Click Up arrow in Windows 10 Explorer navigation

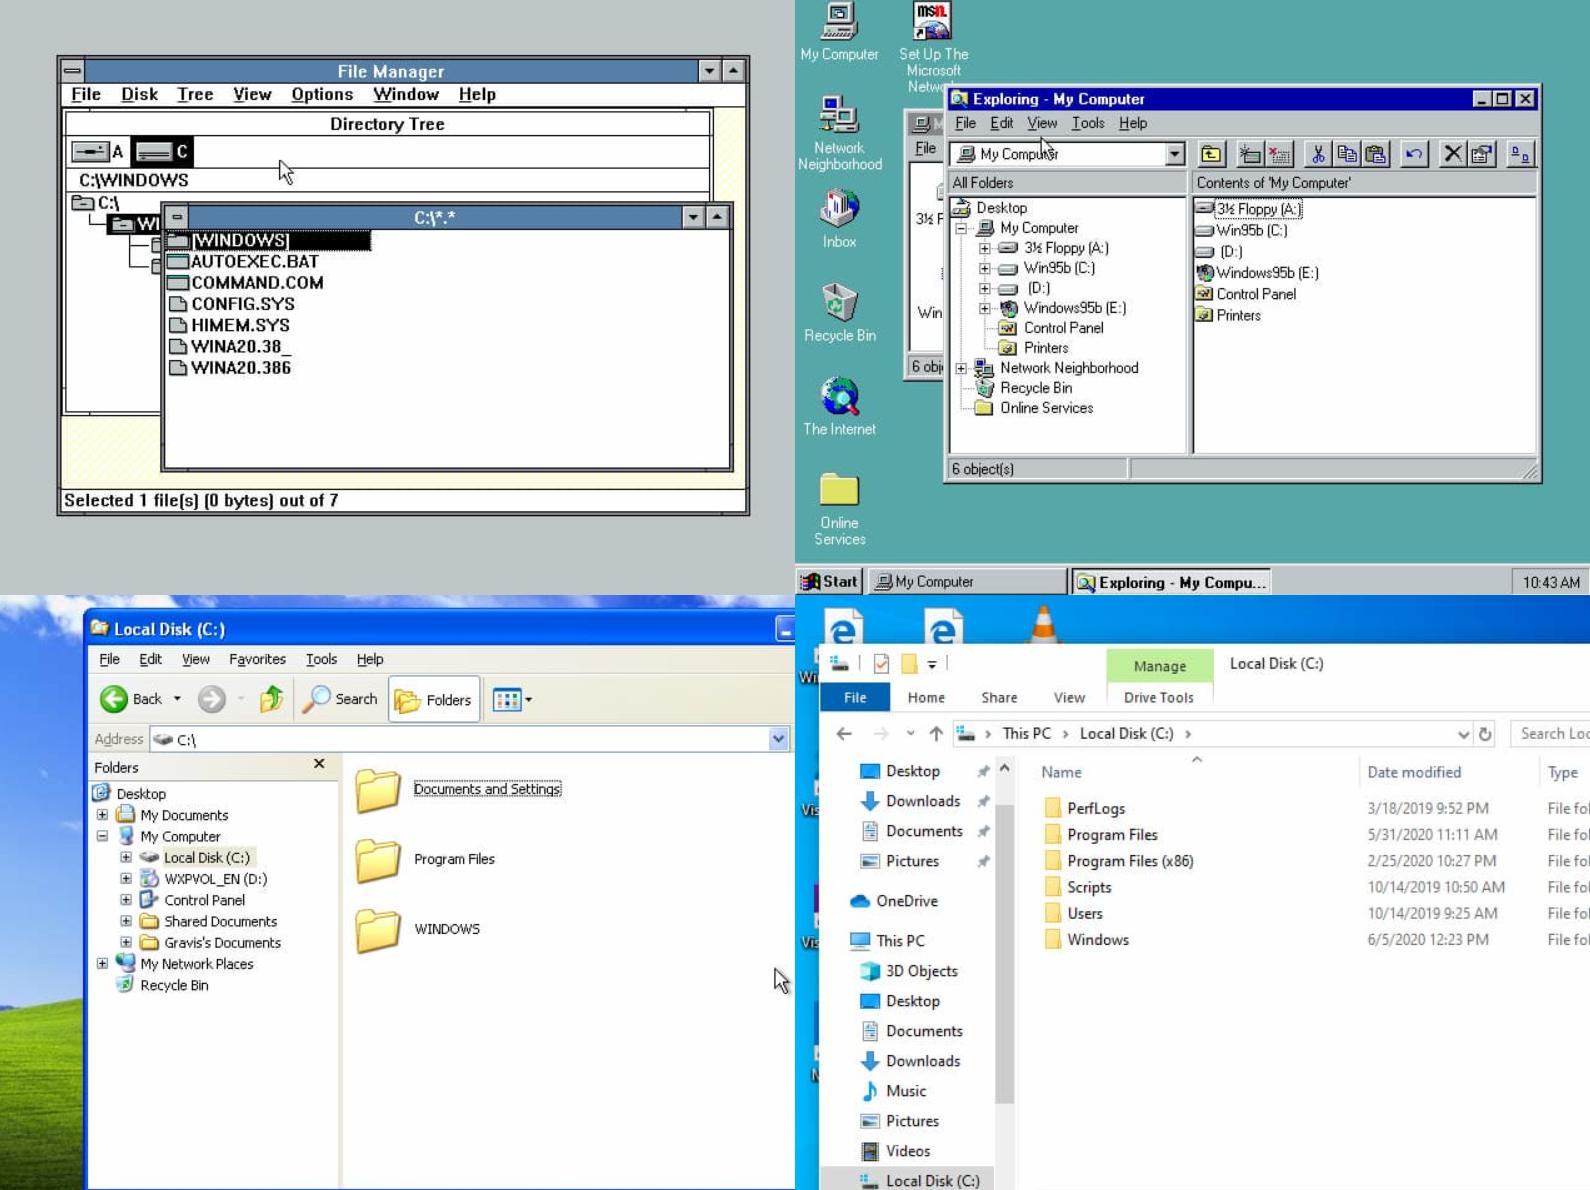(936, 734)
